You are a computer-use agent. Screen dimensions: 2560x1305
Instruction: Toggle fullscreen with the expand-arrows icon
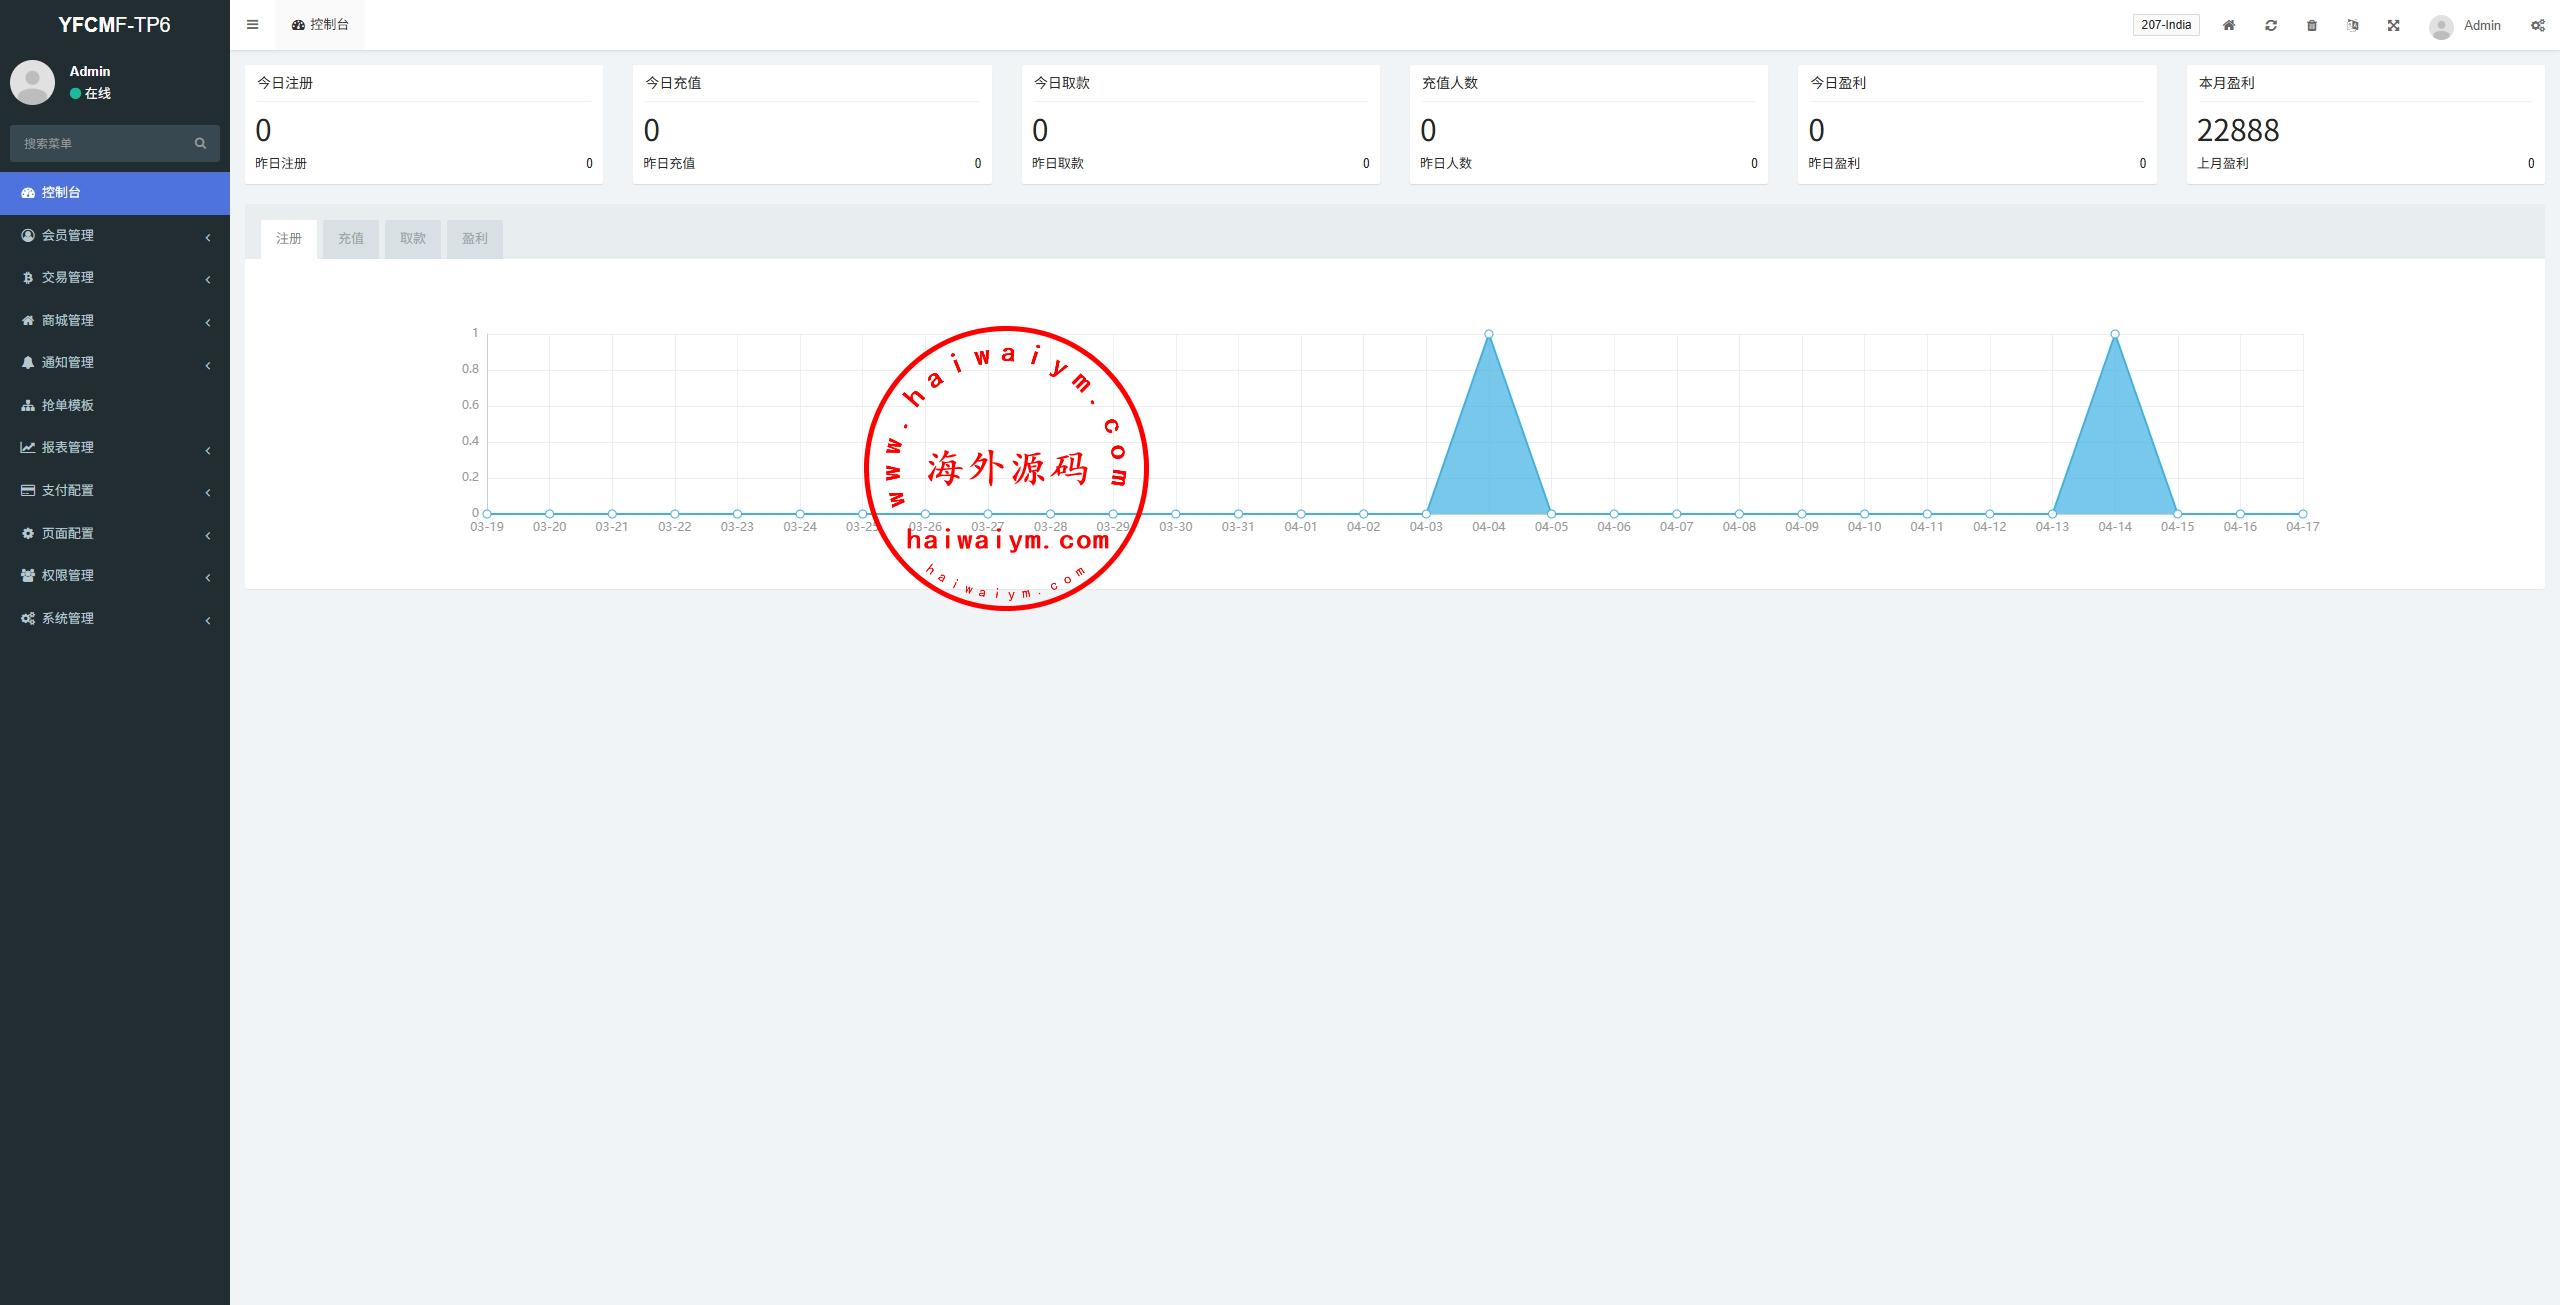[x=2394, y=26]
